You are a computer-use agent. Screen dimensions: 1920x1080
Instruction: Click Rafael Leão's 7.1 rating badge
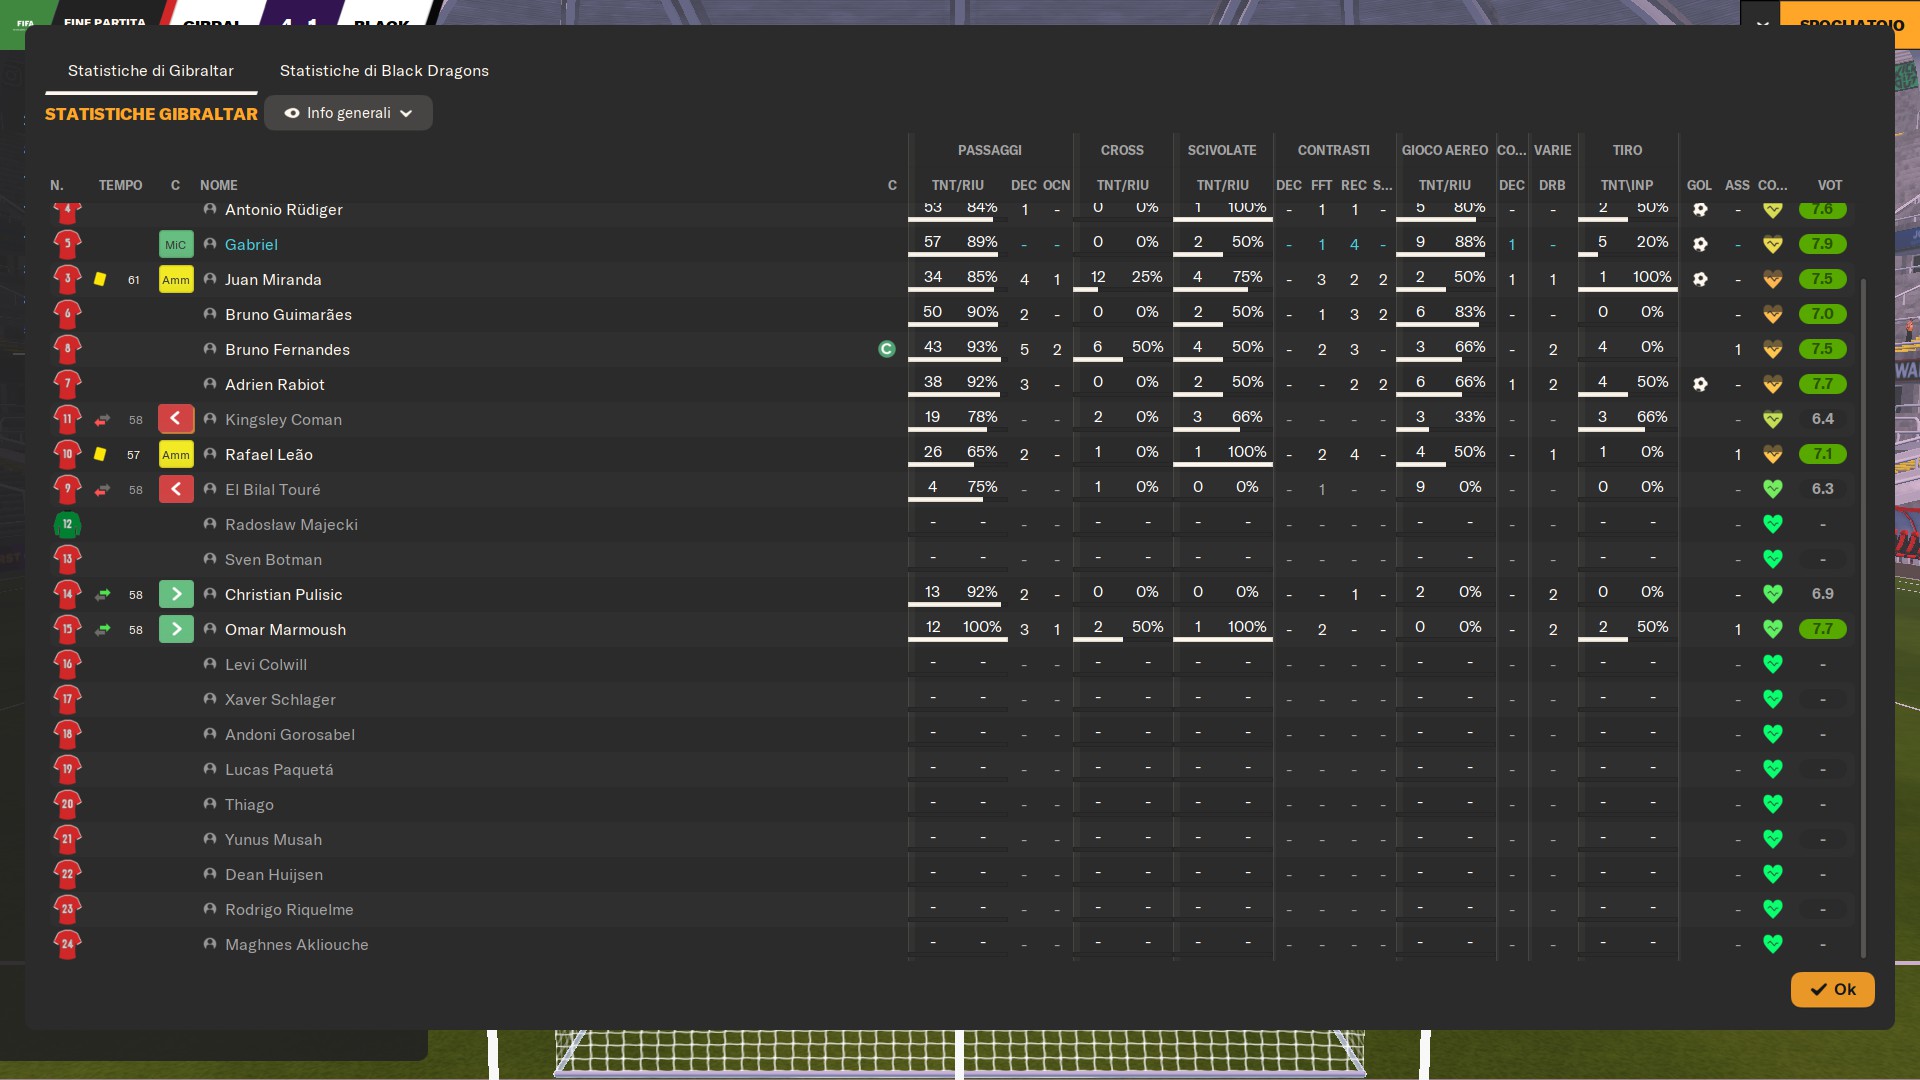1822,454
